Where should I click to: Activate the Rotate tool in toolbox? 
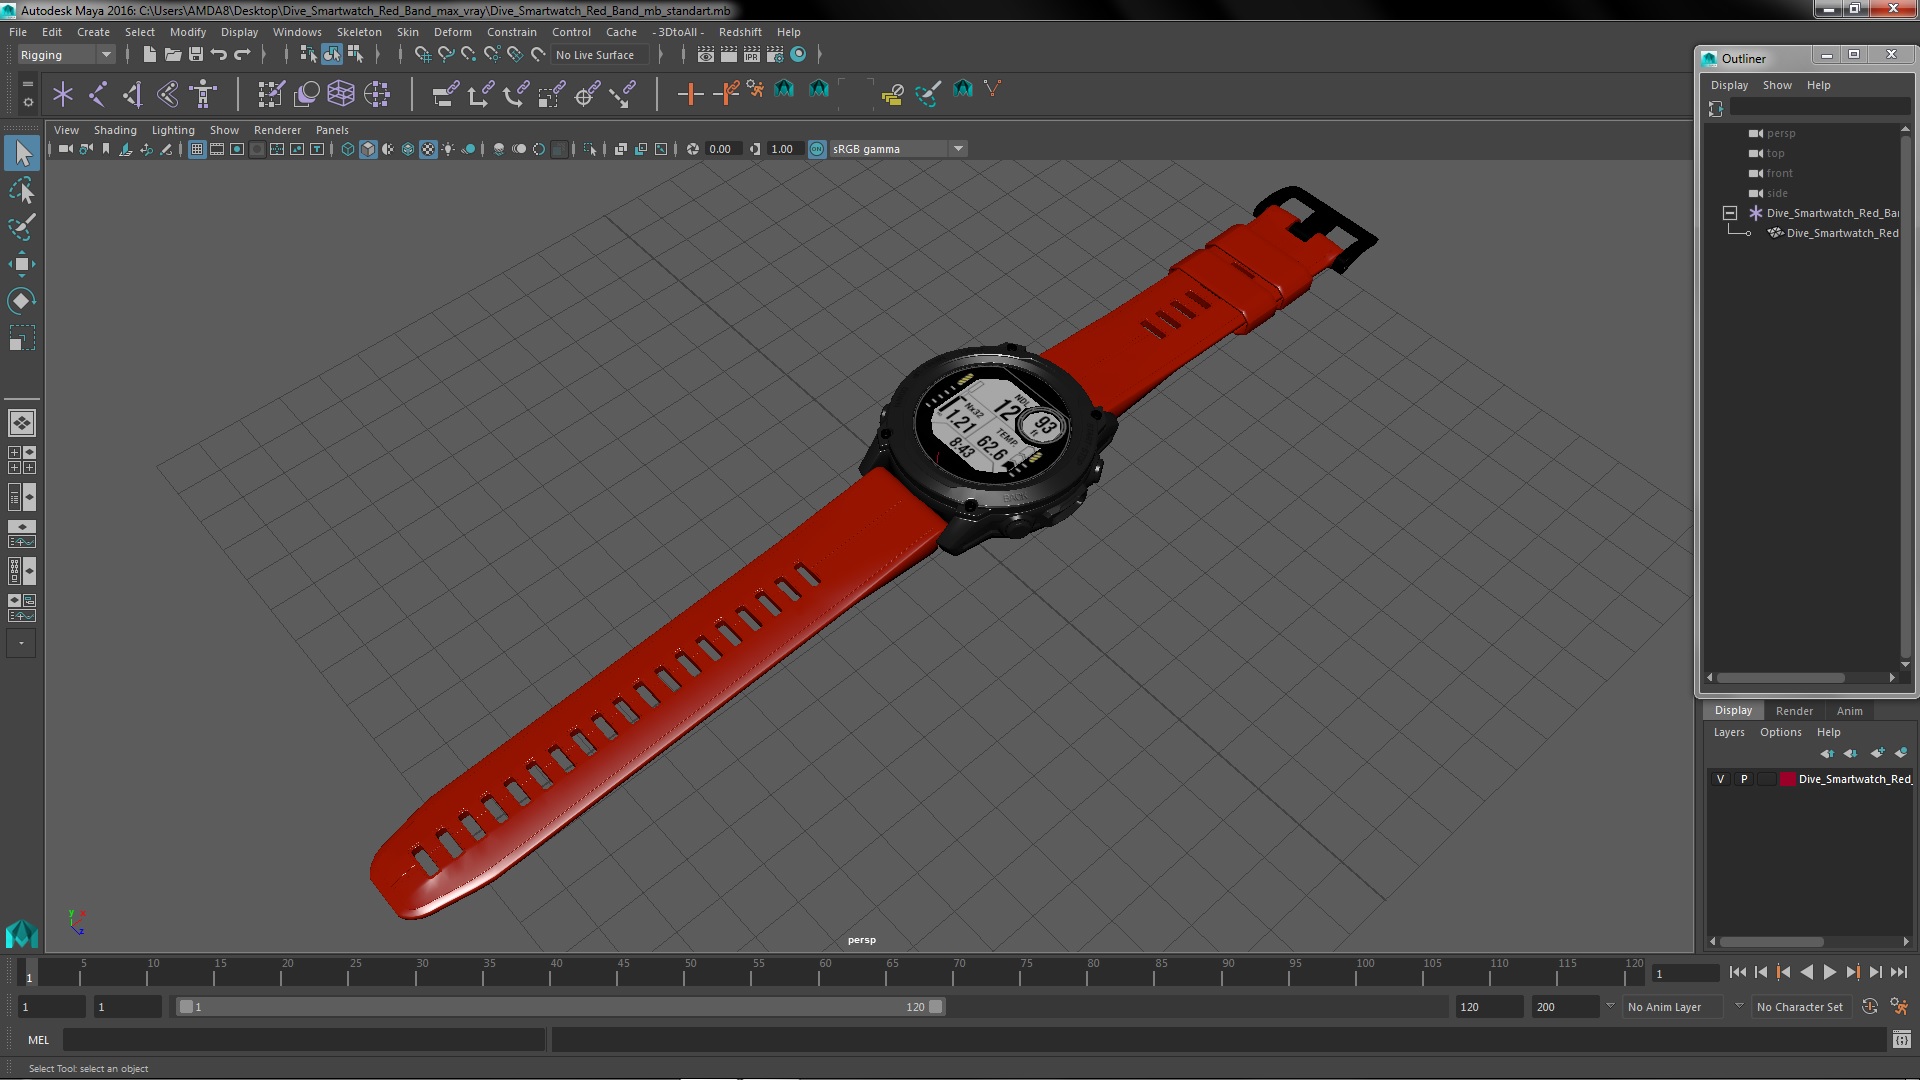tap(22, 301)
